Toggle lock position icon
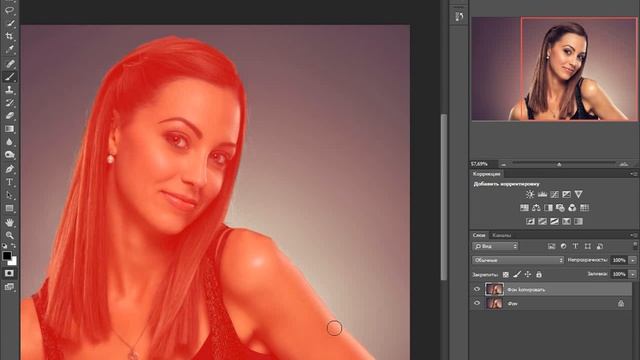 (x=528, y=275)
